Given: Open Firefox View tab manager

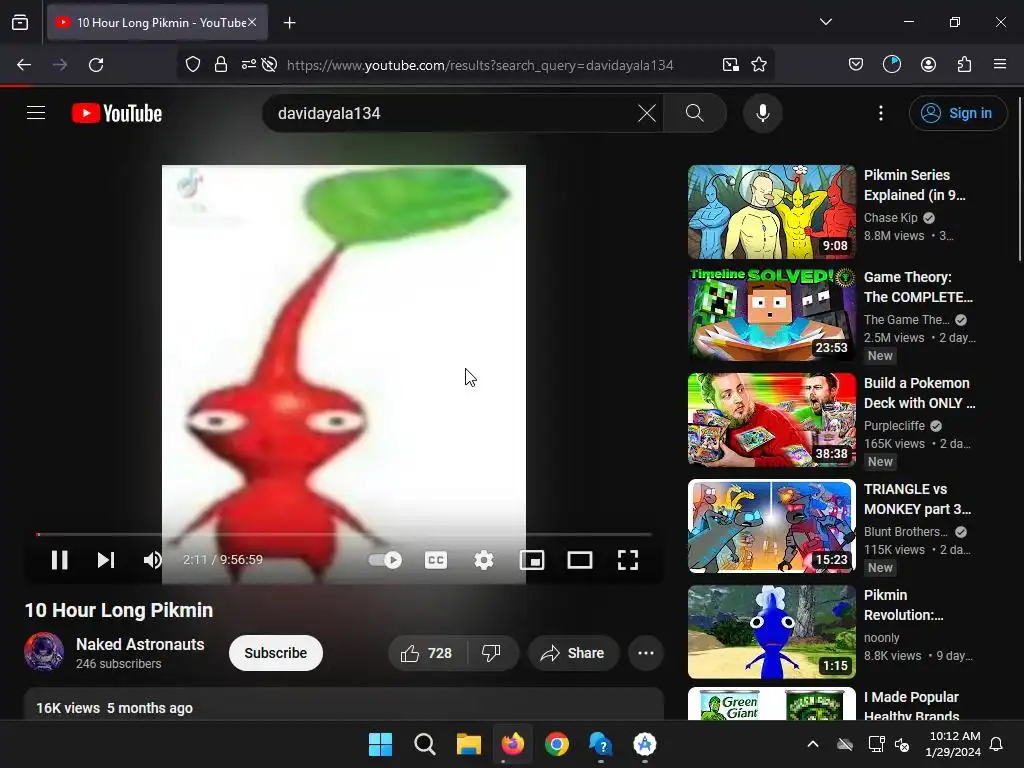Looking at the screenshot, I should tap(20, 23).
